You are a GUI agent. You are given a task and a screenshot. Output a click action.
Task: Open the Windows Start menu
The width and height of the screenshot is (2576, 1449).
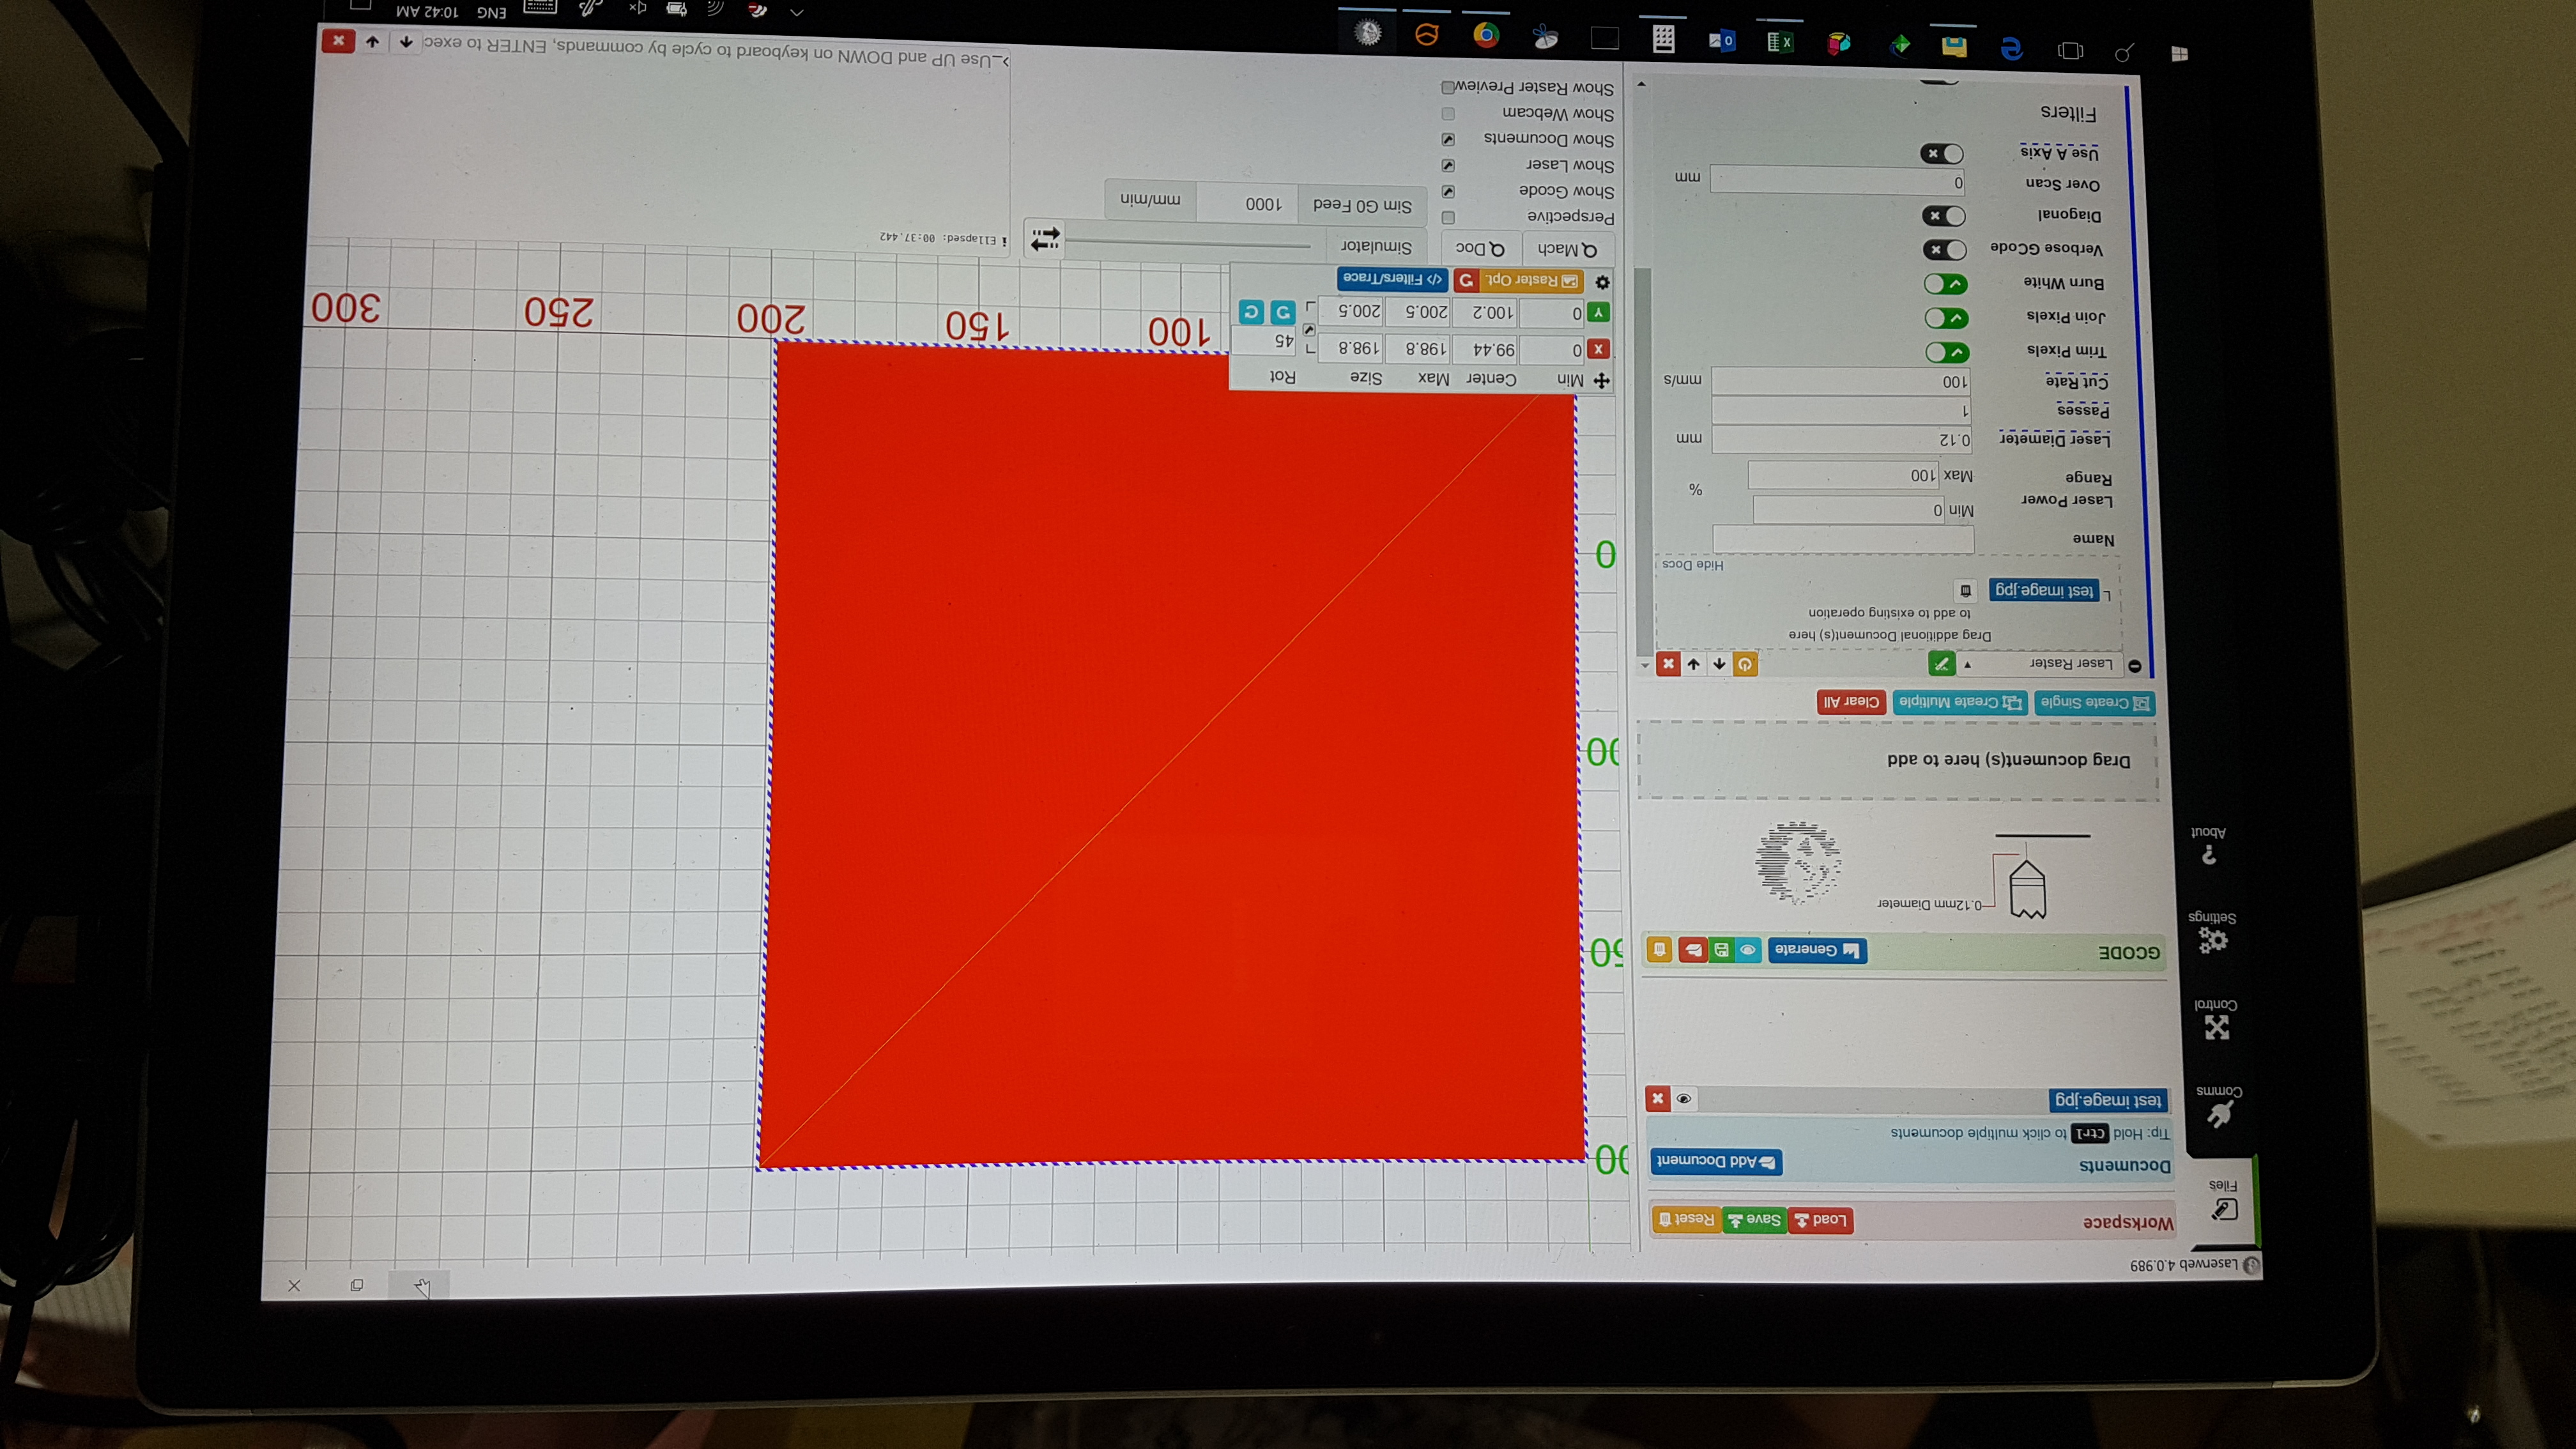click(x=2181, y=53)
